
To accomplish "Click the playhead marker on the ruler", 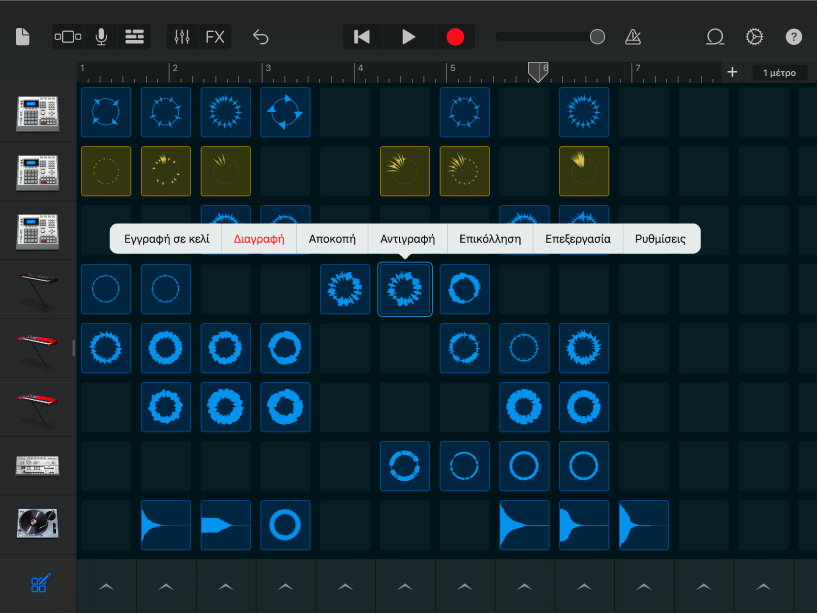I will click(x=537, y=72).
